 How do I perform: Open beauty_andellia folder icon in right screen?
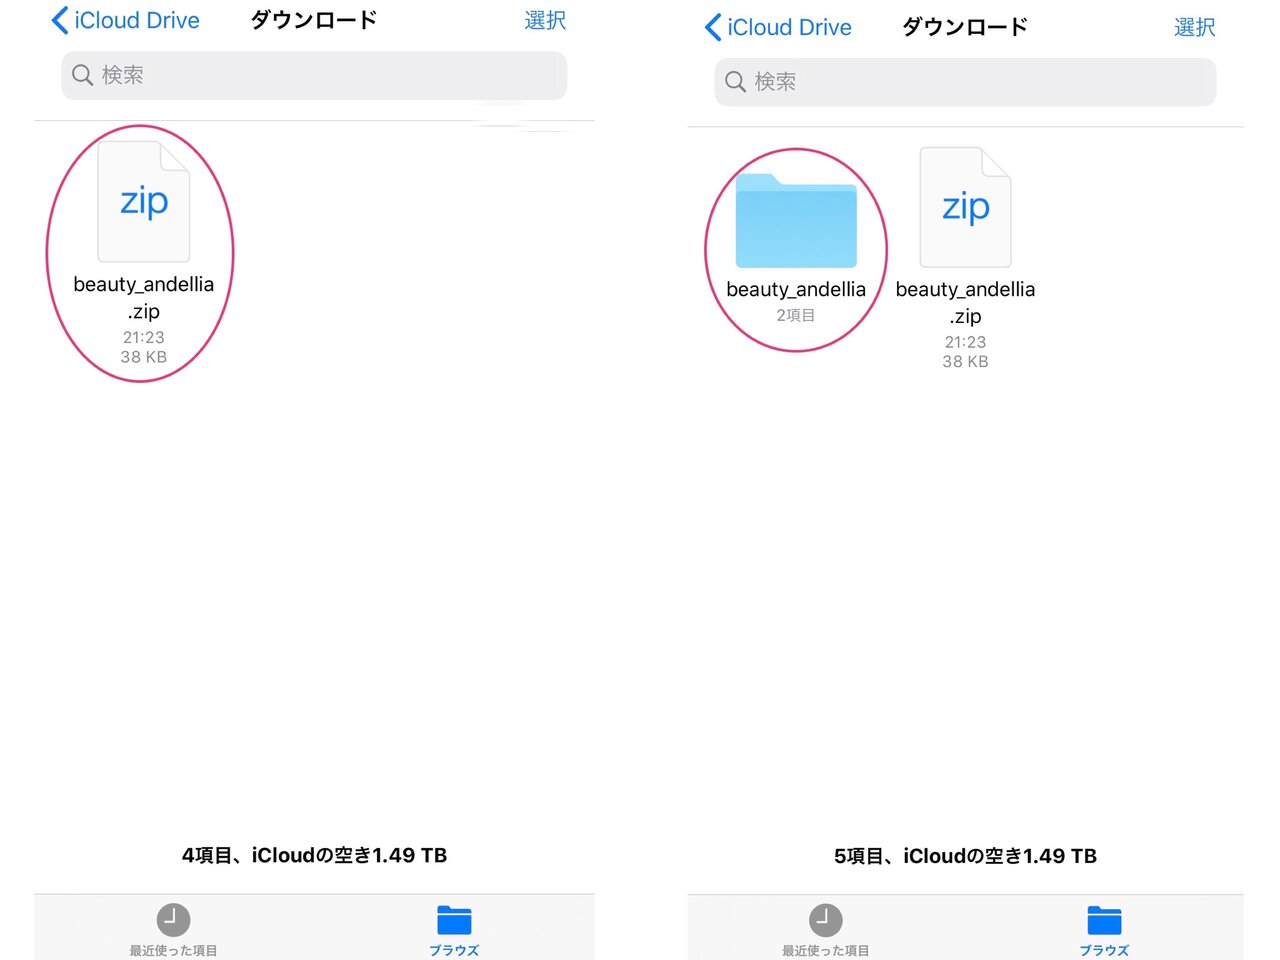click(x=796, y=220)
